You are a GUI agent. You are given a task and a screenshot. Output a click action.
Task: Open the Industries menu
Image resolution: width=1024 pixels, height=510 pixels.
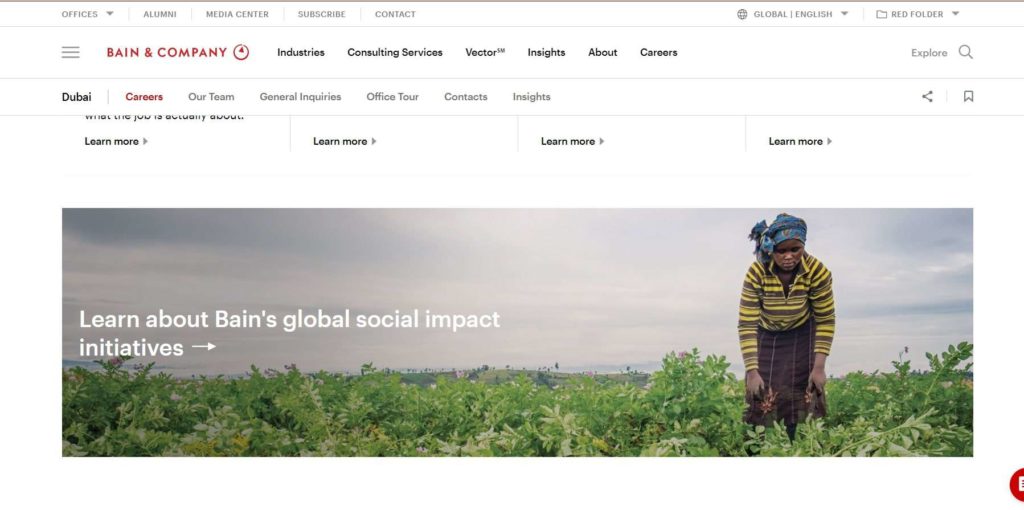(x=300, y=52)
